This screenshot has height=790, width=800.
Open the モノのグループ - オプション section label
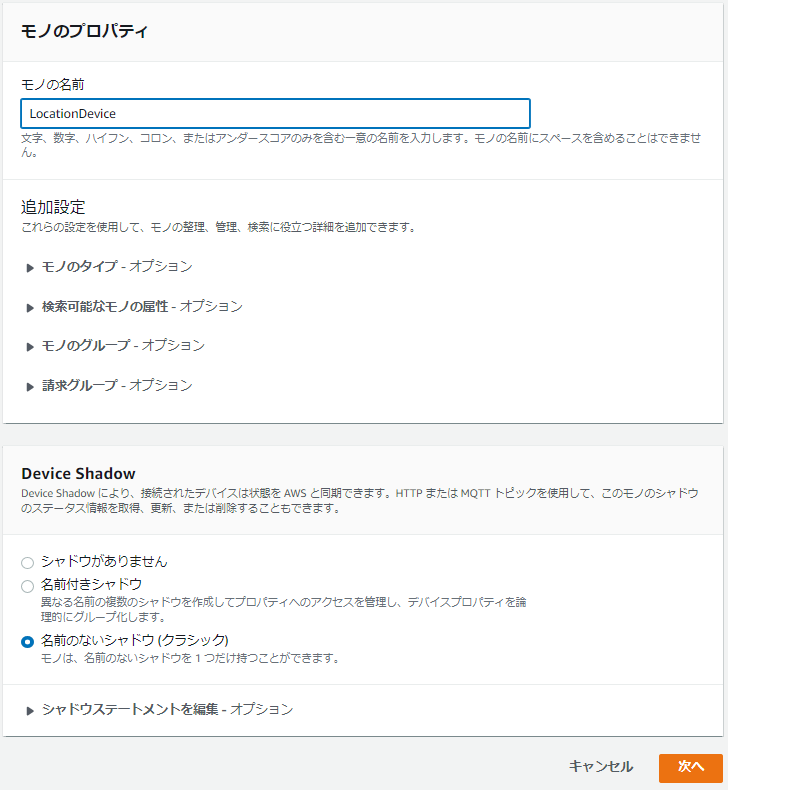123,346
